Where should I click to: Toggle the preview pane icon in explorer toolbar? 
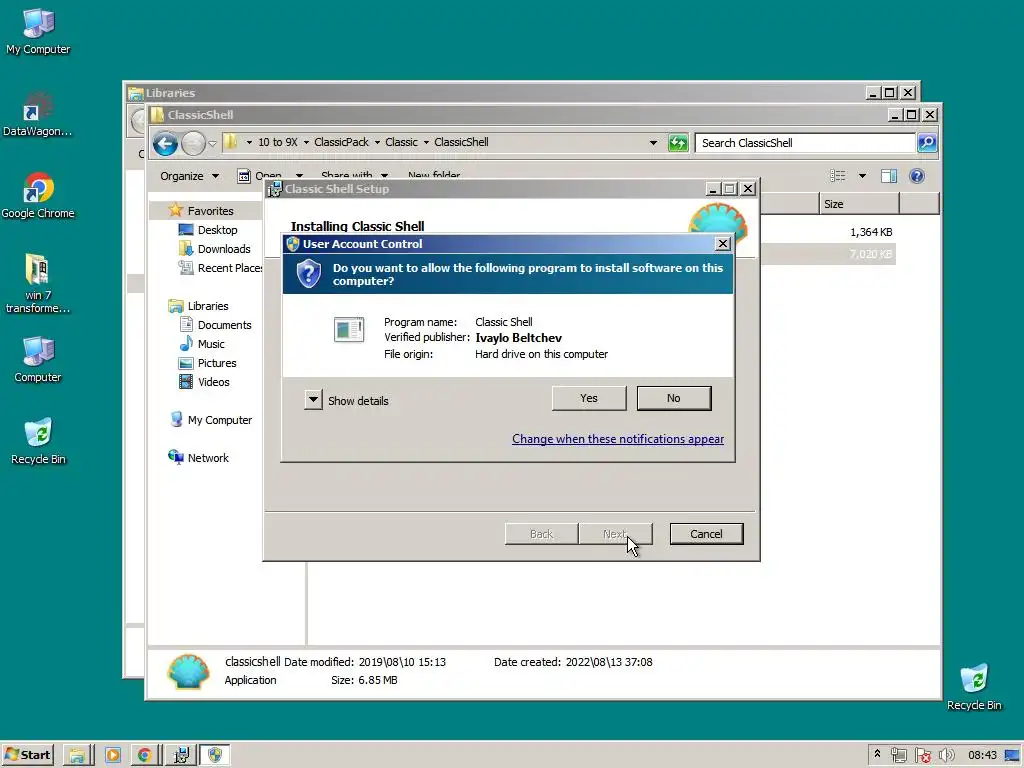pyautogui.click(x=888, y=176)
